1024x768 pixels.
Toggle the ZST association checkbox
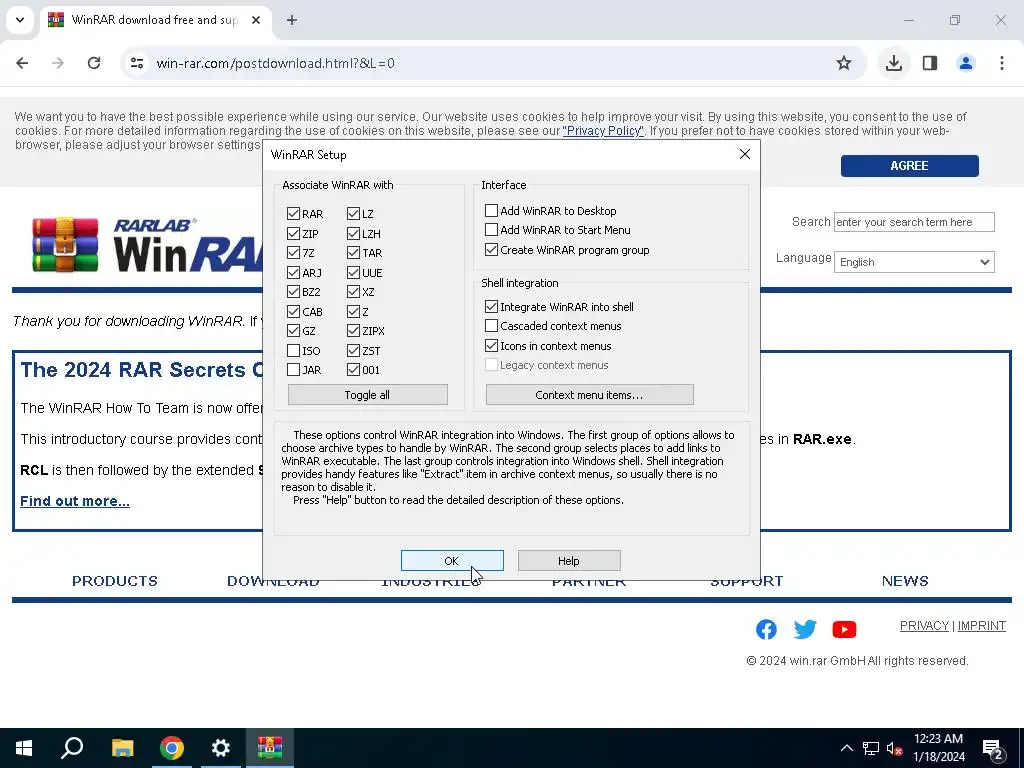pyautogui.click(x=353, y=351)
